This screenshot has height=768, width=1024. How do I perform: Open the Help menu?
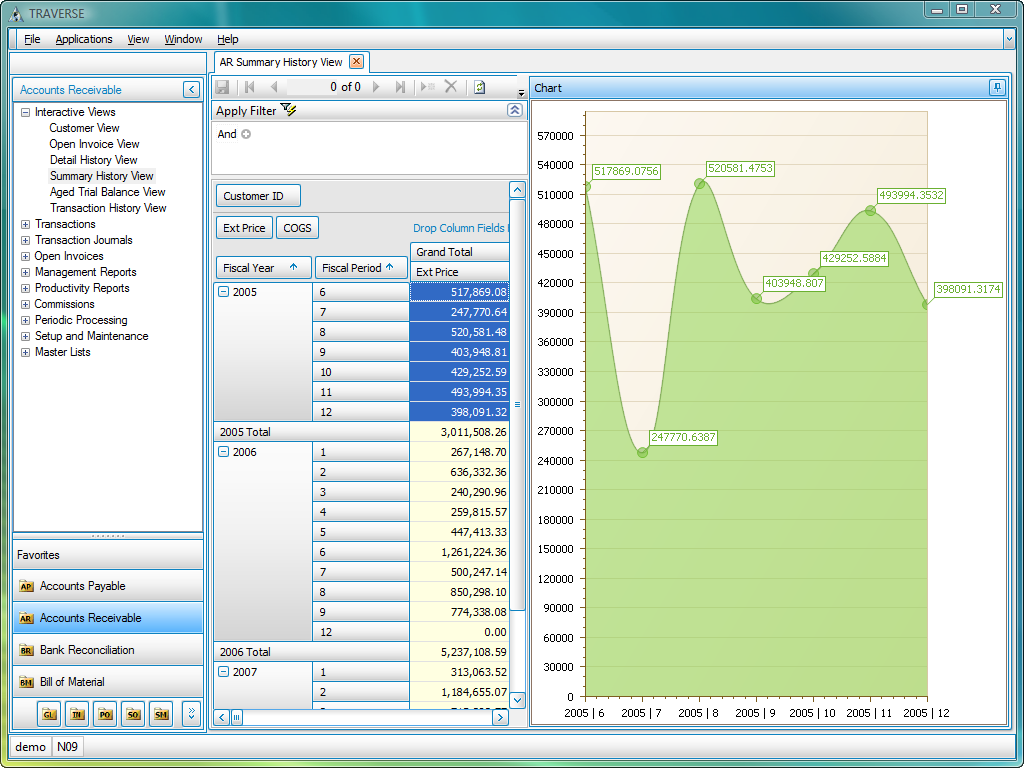pyautogui.click(x=227, y=39)
